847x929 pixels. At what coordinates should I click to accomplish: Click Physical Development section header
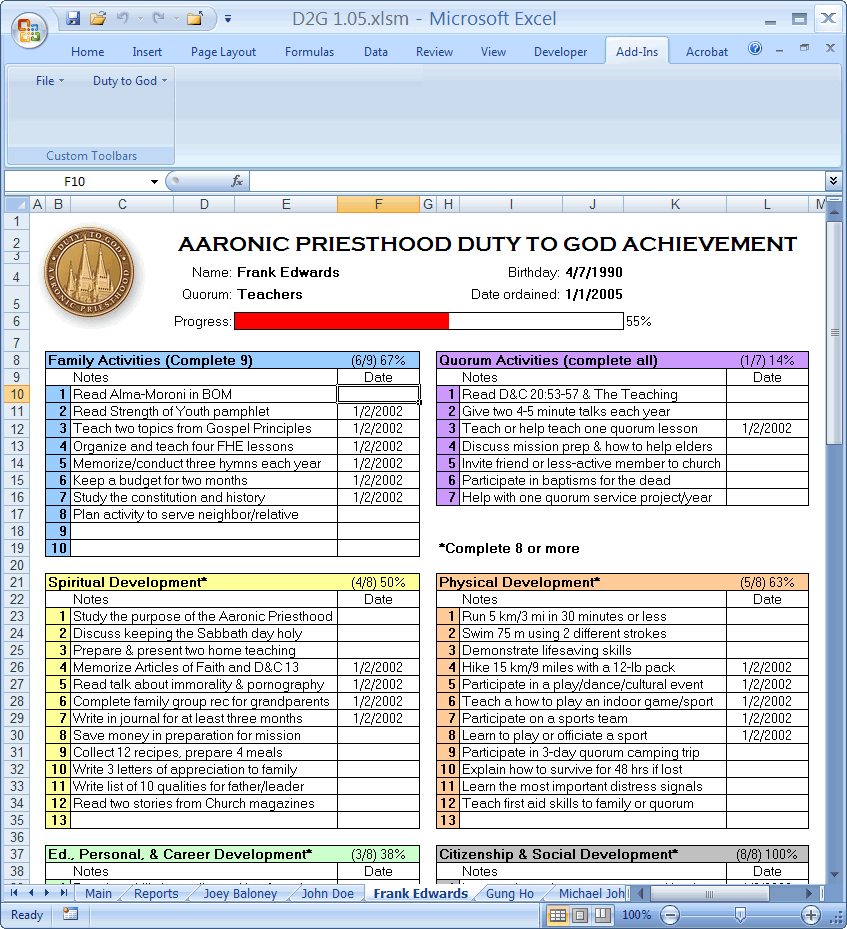point(623,582)
